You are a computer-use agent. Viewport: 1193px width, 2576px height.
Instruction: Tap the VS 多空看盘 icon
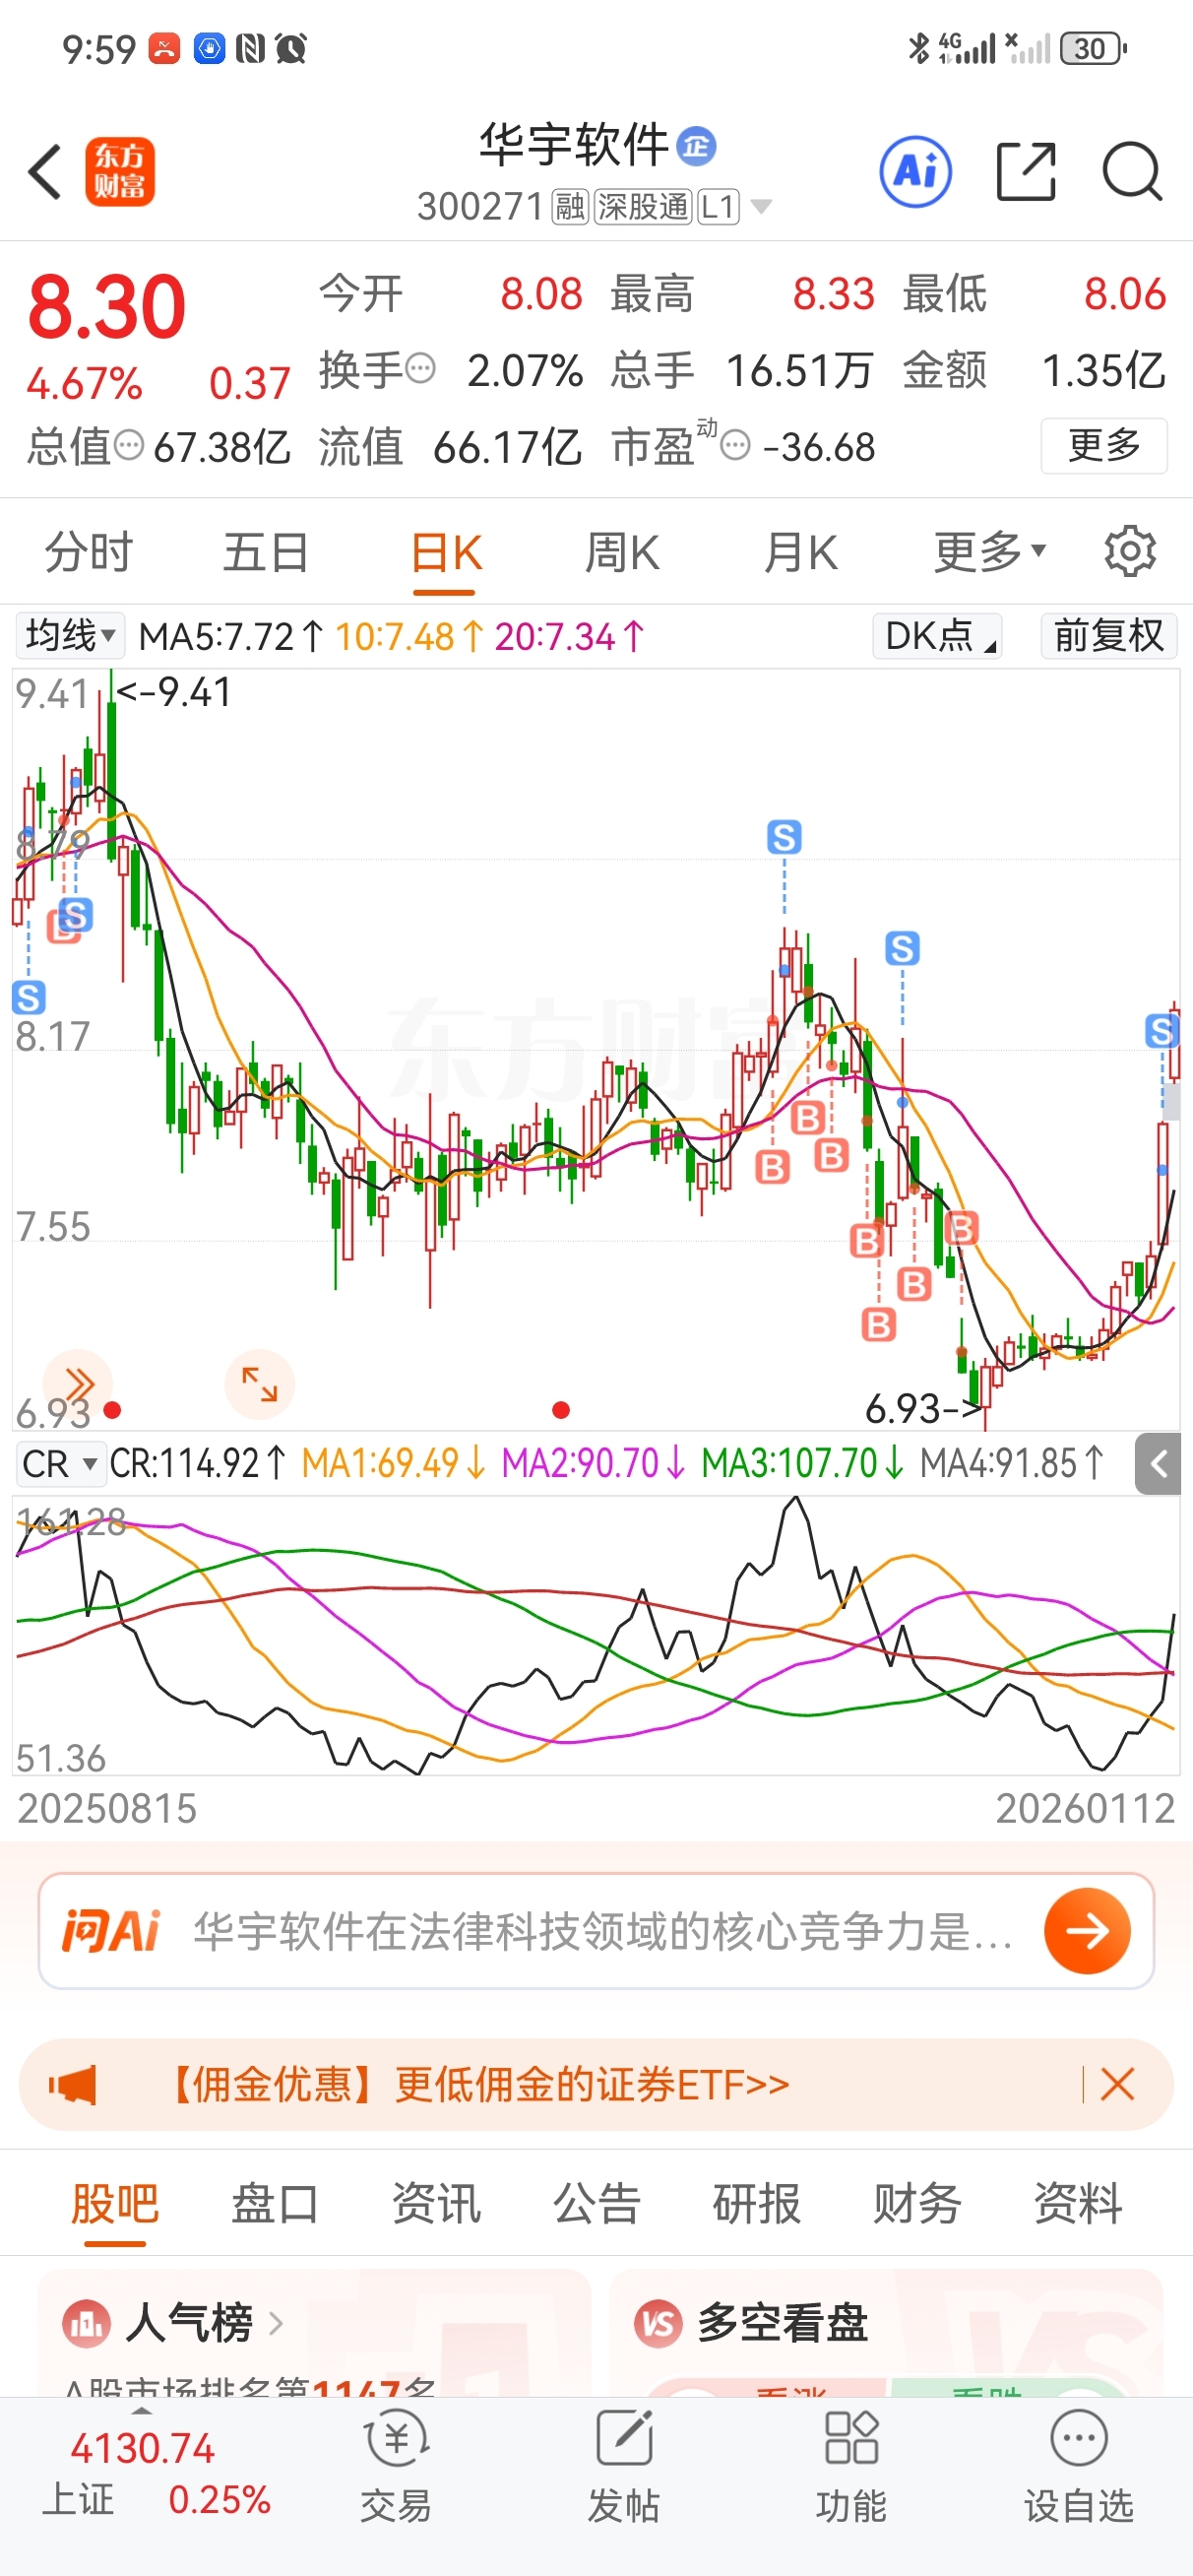pos(658,2323)
